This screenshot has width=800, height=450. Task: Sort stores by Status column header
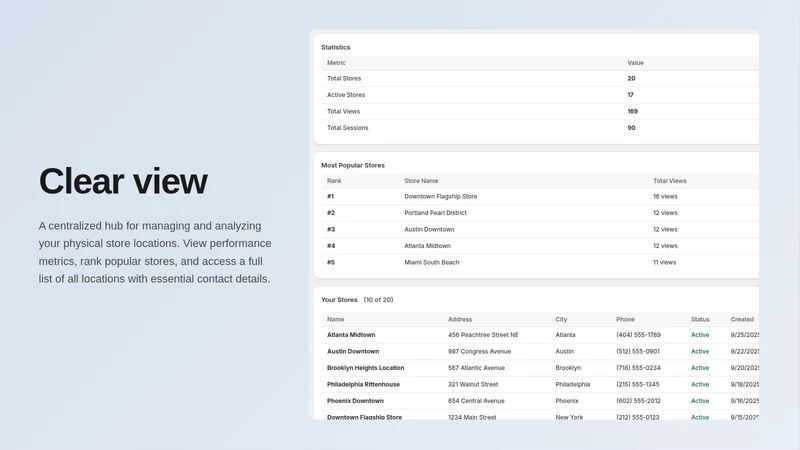tap(700, 319)
